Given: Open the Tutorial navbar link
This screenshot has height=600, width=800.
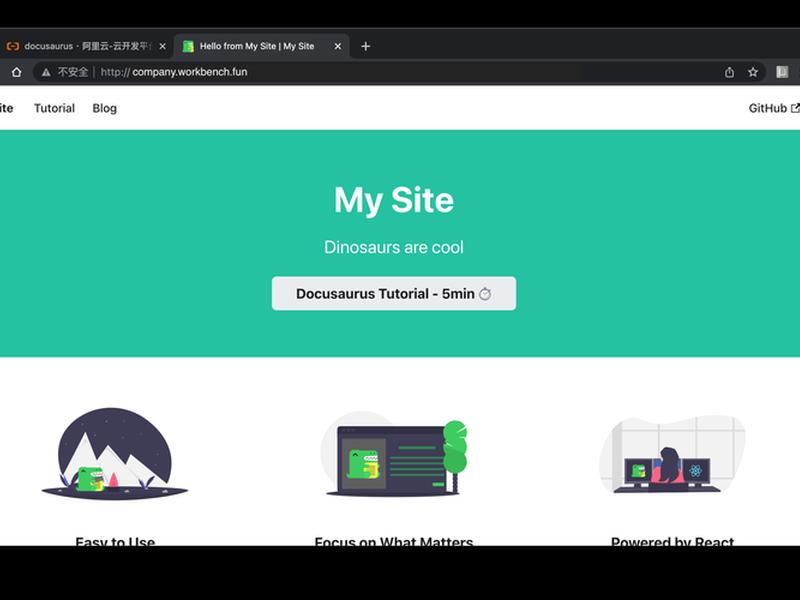Looking at the screenshot, I should pos(55,108).
